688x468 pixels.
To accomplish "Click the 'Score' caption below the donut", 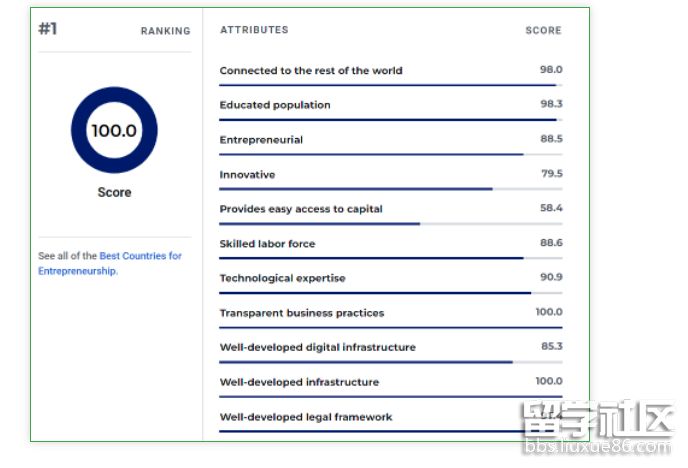I will pyautogui.click(x=114, y=192).
